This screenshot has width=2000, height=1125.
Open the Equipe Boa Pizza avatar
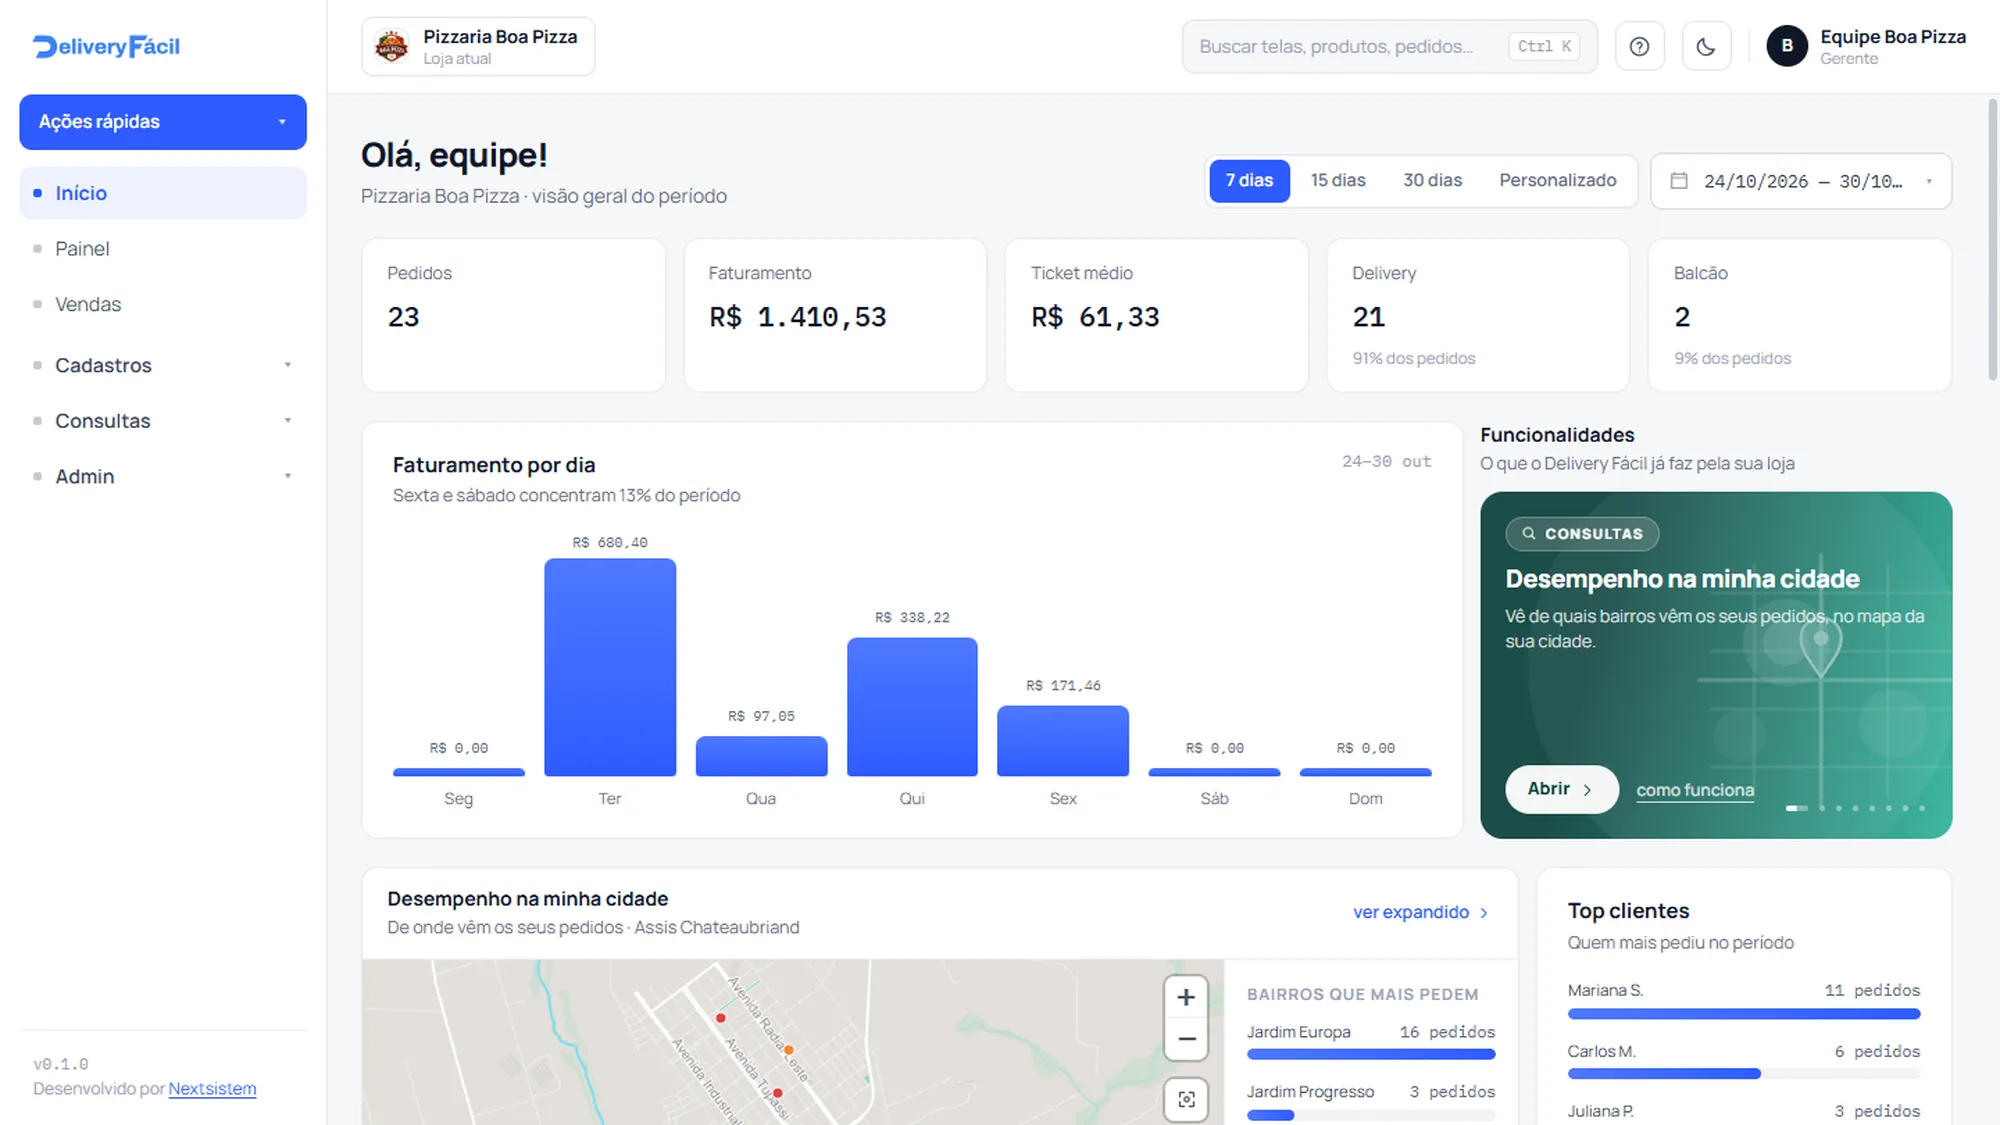(1786, 46)
